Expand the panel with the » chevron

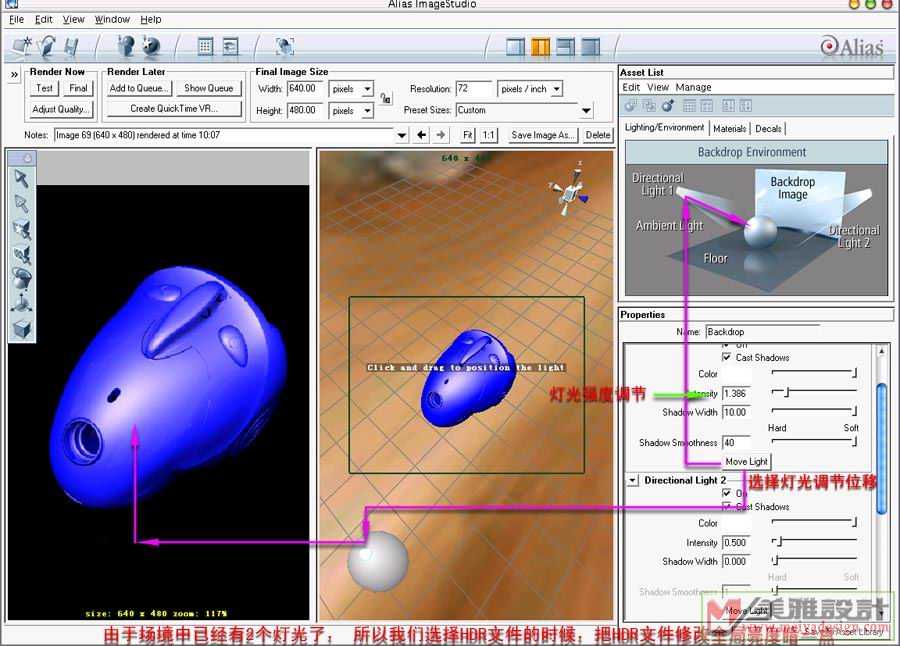click(x=14, y=75)
